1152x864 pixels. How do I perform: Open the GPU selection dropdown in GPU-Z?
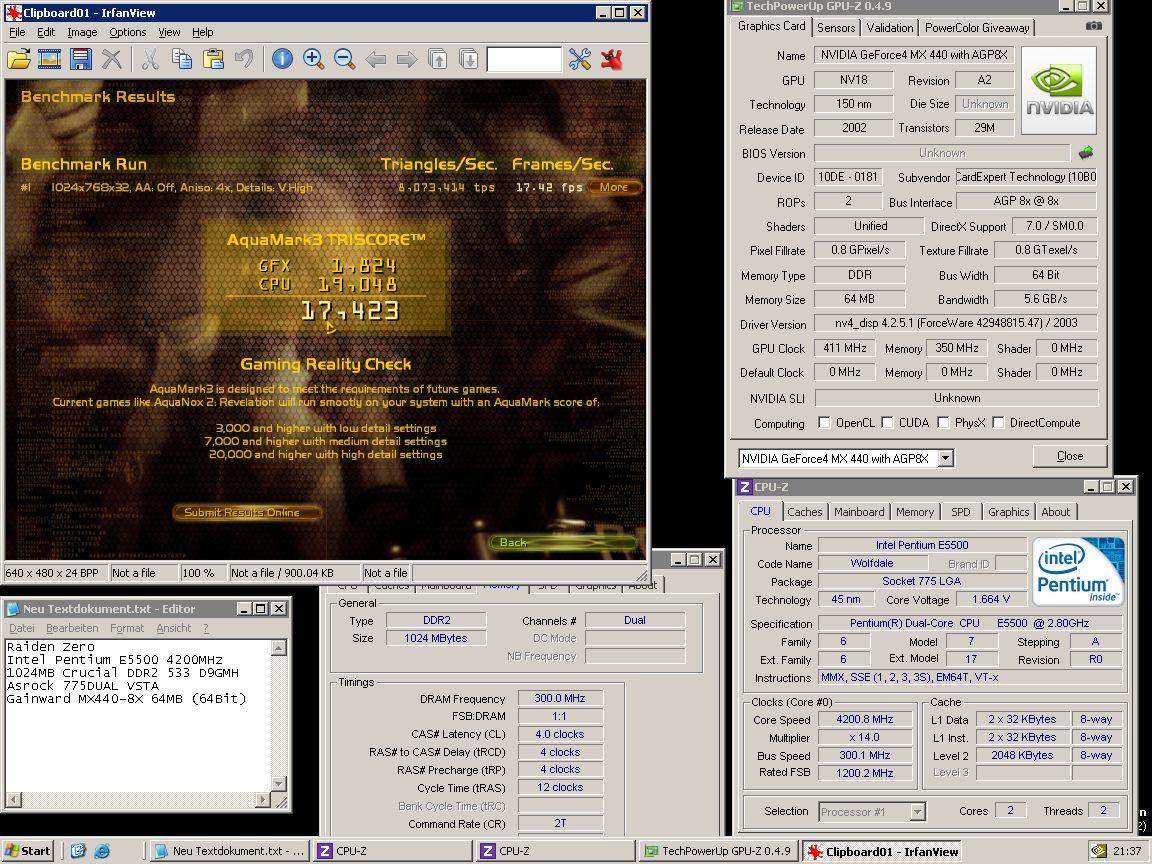coord(946,458)
